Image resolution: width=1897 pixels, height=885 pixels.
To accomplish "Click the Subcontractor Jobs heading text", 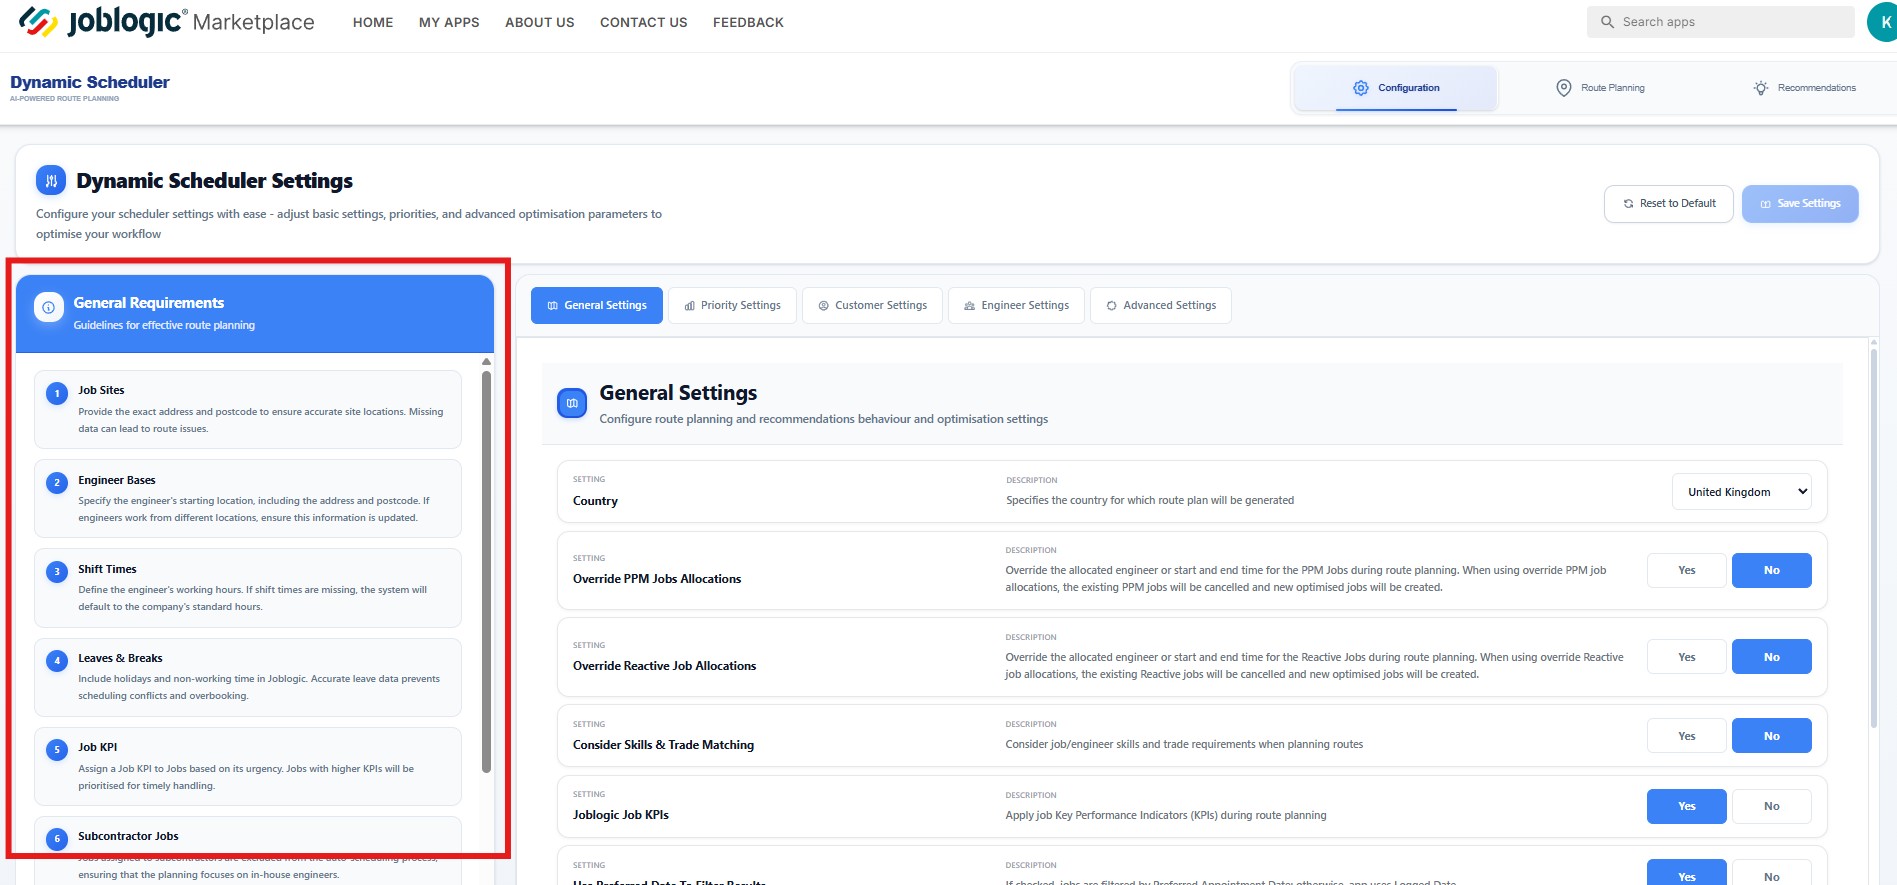I will click(x=128, y=836).
